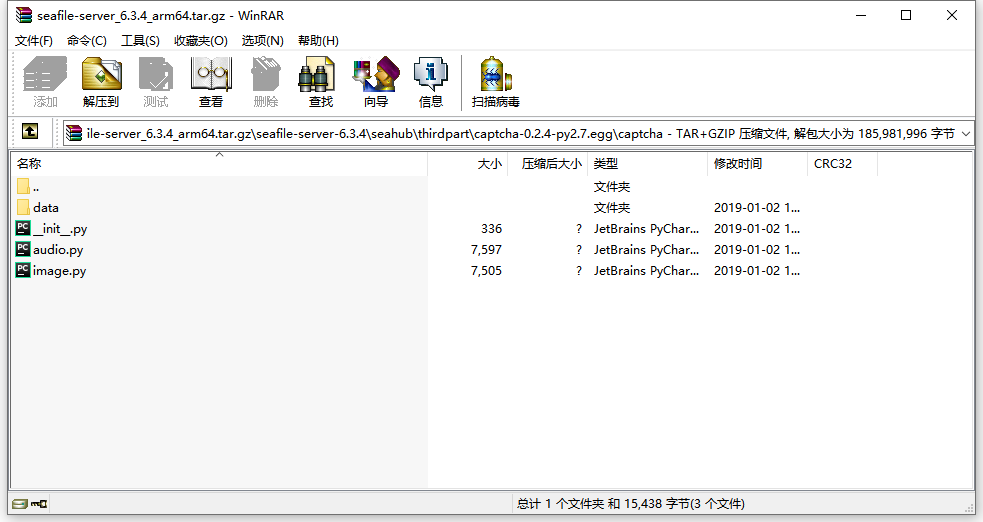Open the 工具(S) menu
The width and height of the screenshot is (983, 522).
coord(140,41)
